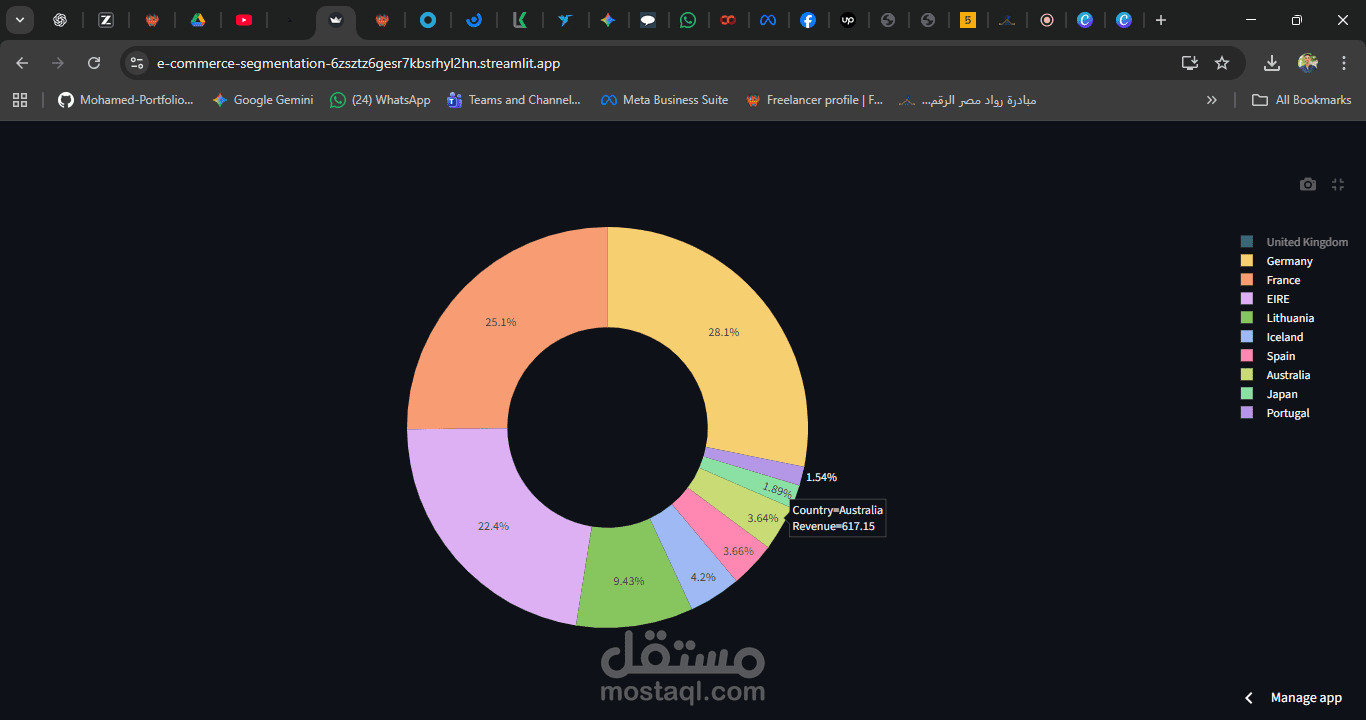Select the green K icon tab
Viewport: 1366px width, 720px height.
click(x=520, y=20)
